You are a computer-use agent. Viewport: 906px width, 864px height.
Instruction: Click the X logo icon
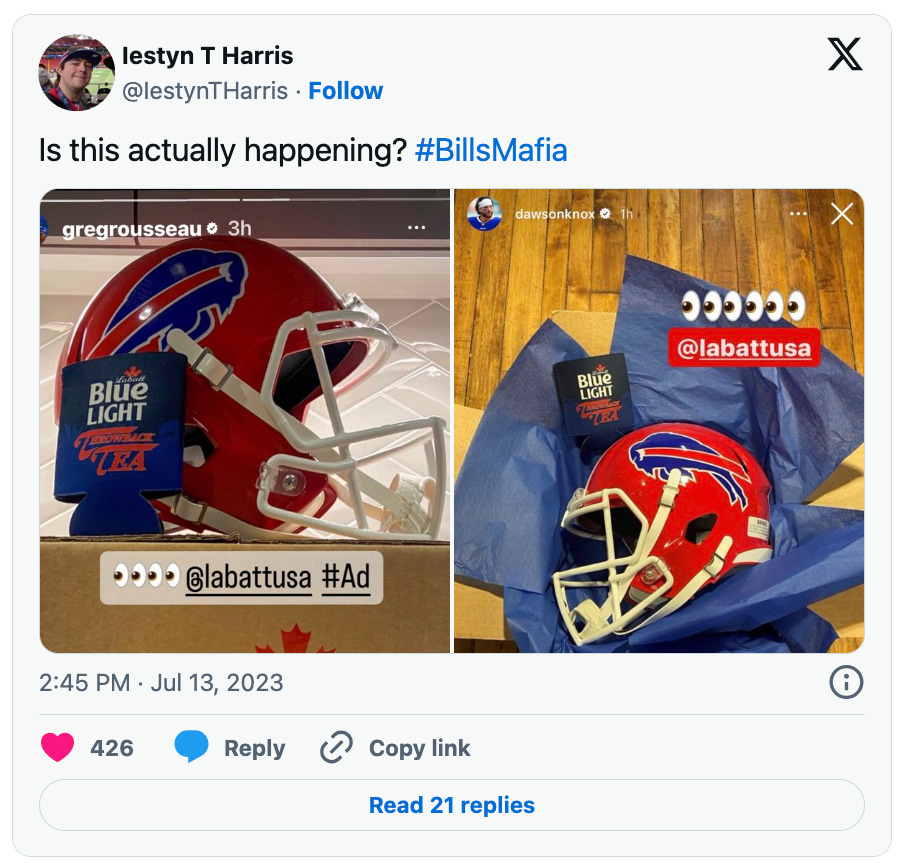tap(845, 55)
